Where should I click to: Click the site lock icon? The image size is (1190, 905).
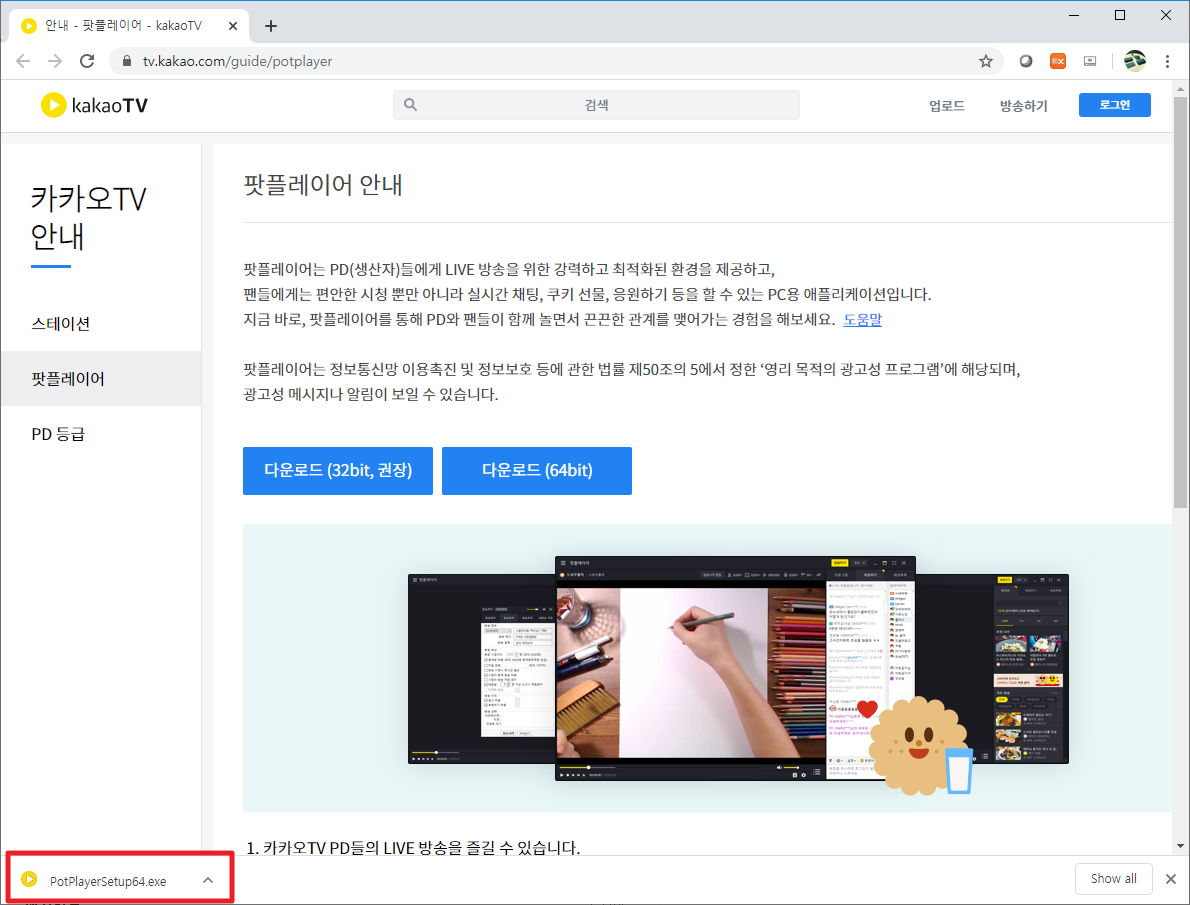tap(127, 61)
